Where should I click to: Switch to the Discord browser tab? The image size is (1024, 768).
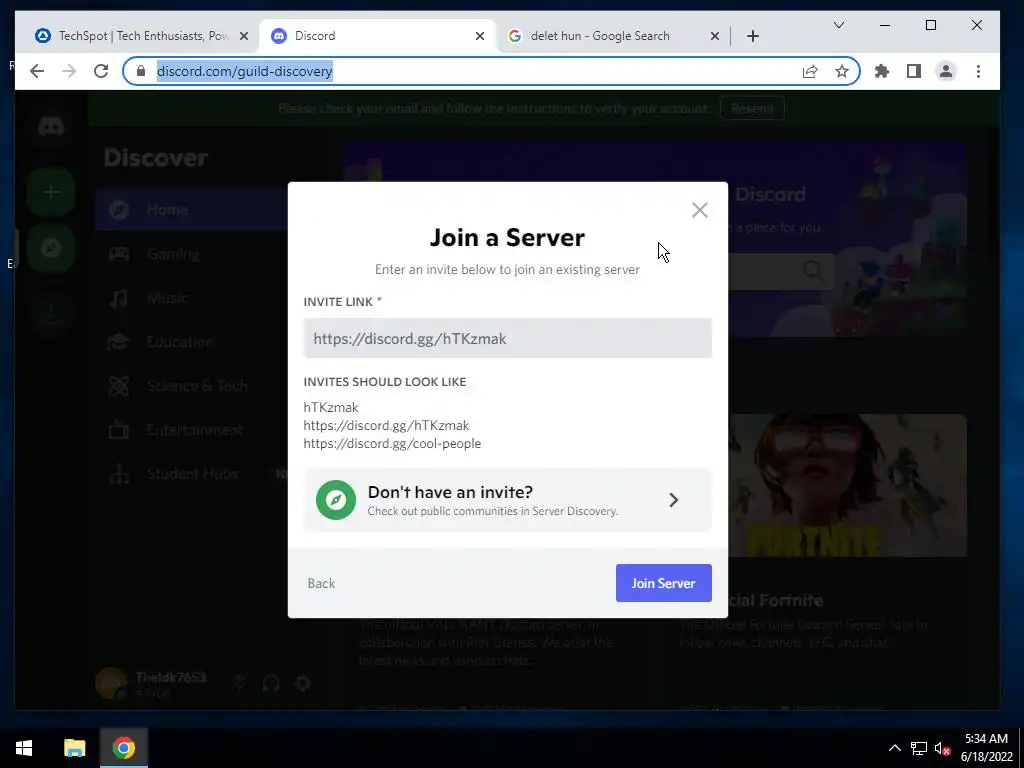click(377, 36)
